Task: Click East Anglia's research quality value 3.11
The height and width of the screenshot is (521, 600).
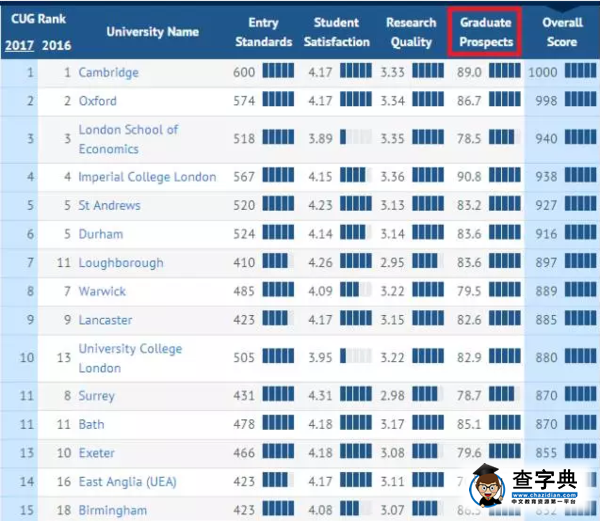Action: [x=392, y=482]
